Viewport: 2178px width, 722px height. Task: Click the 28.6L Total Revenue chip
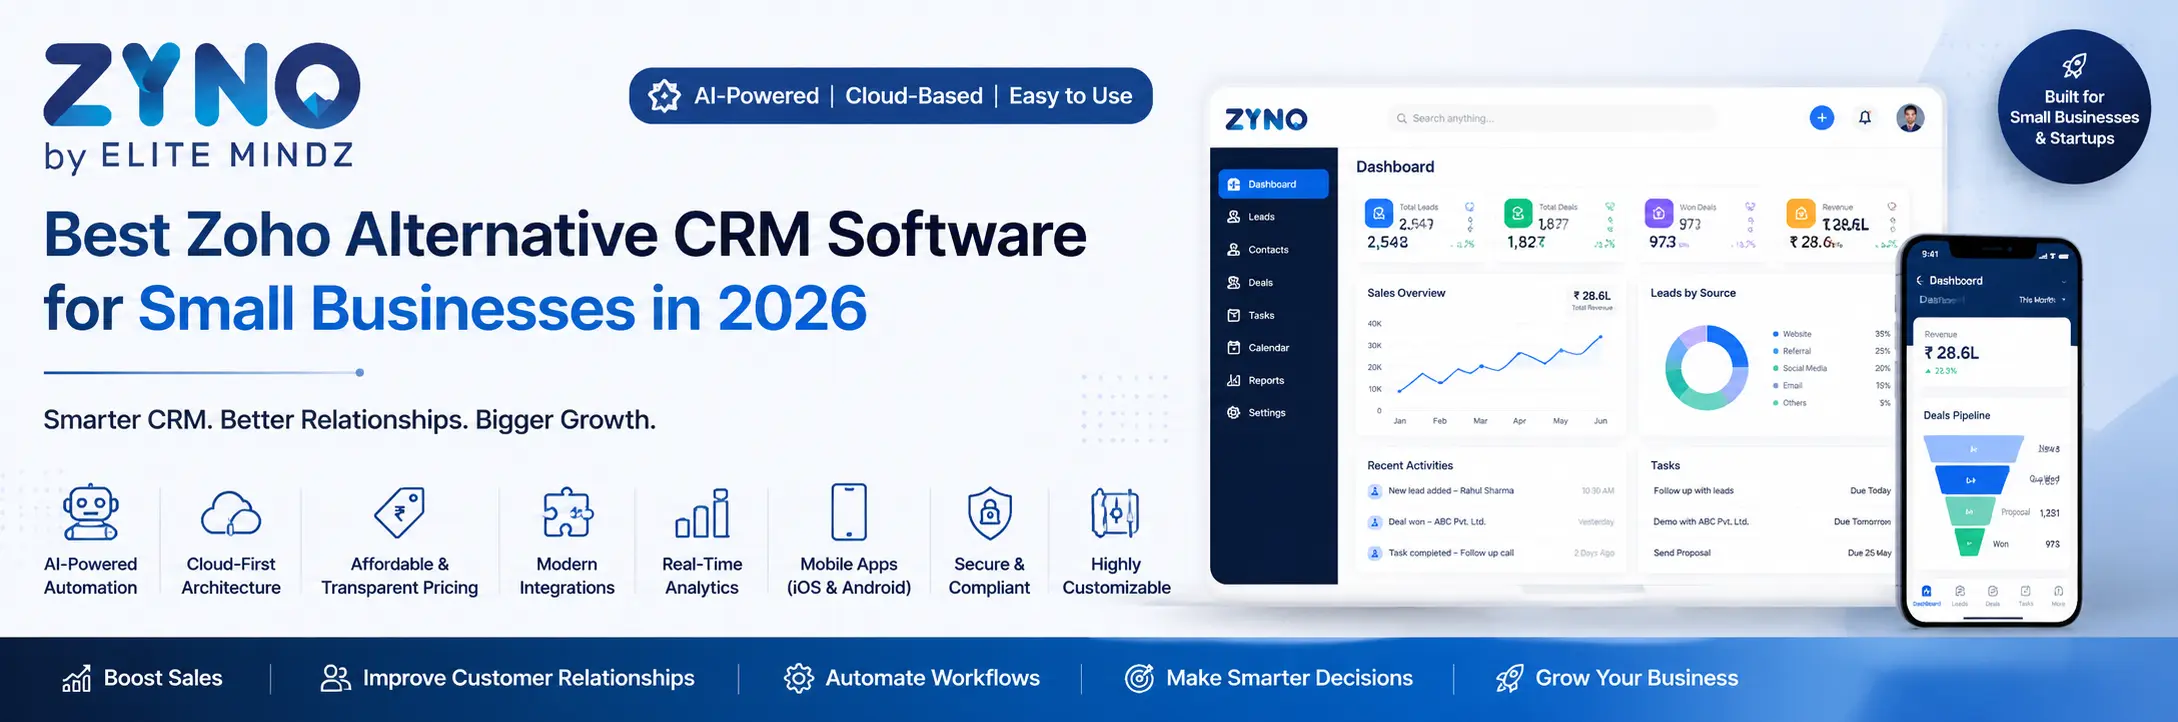tap(1592, 300)
